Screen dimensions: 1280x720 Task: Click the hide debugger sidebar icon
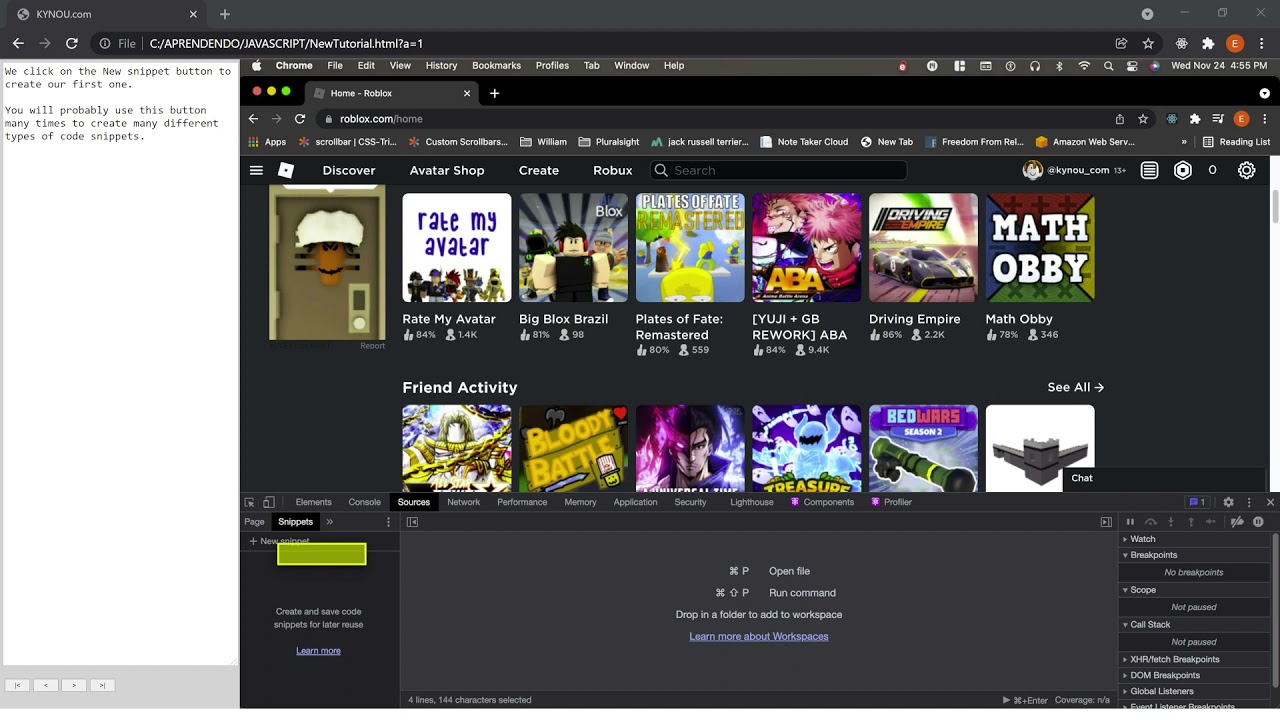(1106, 522)
